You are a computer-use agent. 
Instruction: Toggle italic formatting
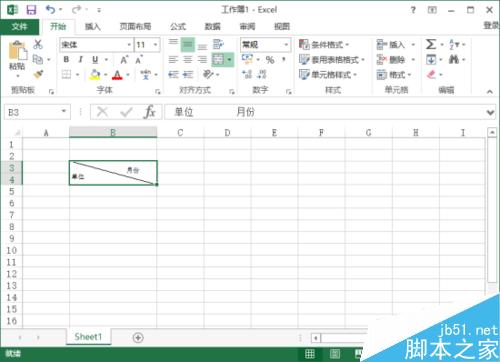tap(80, 59)
